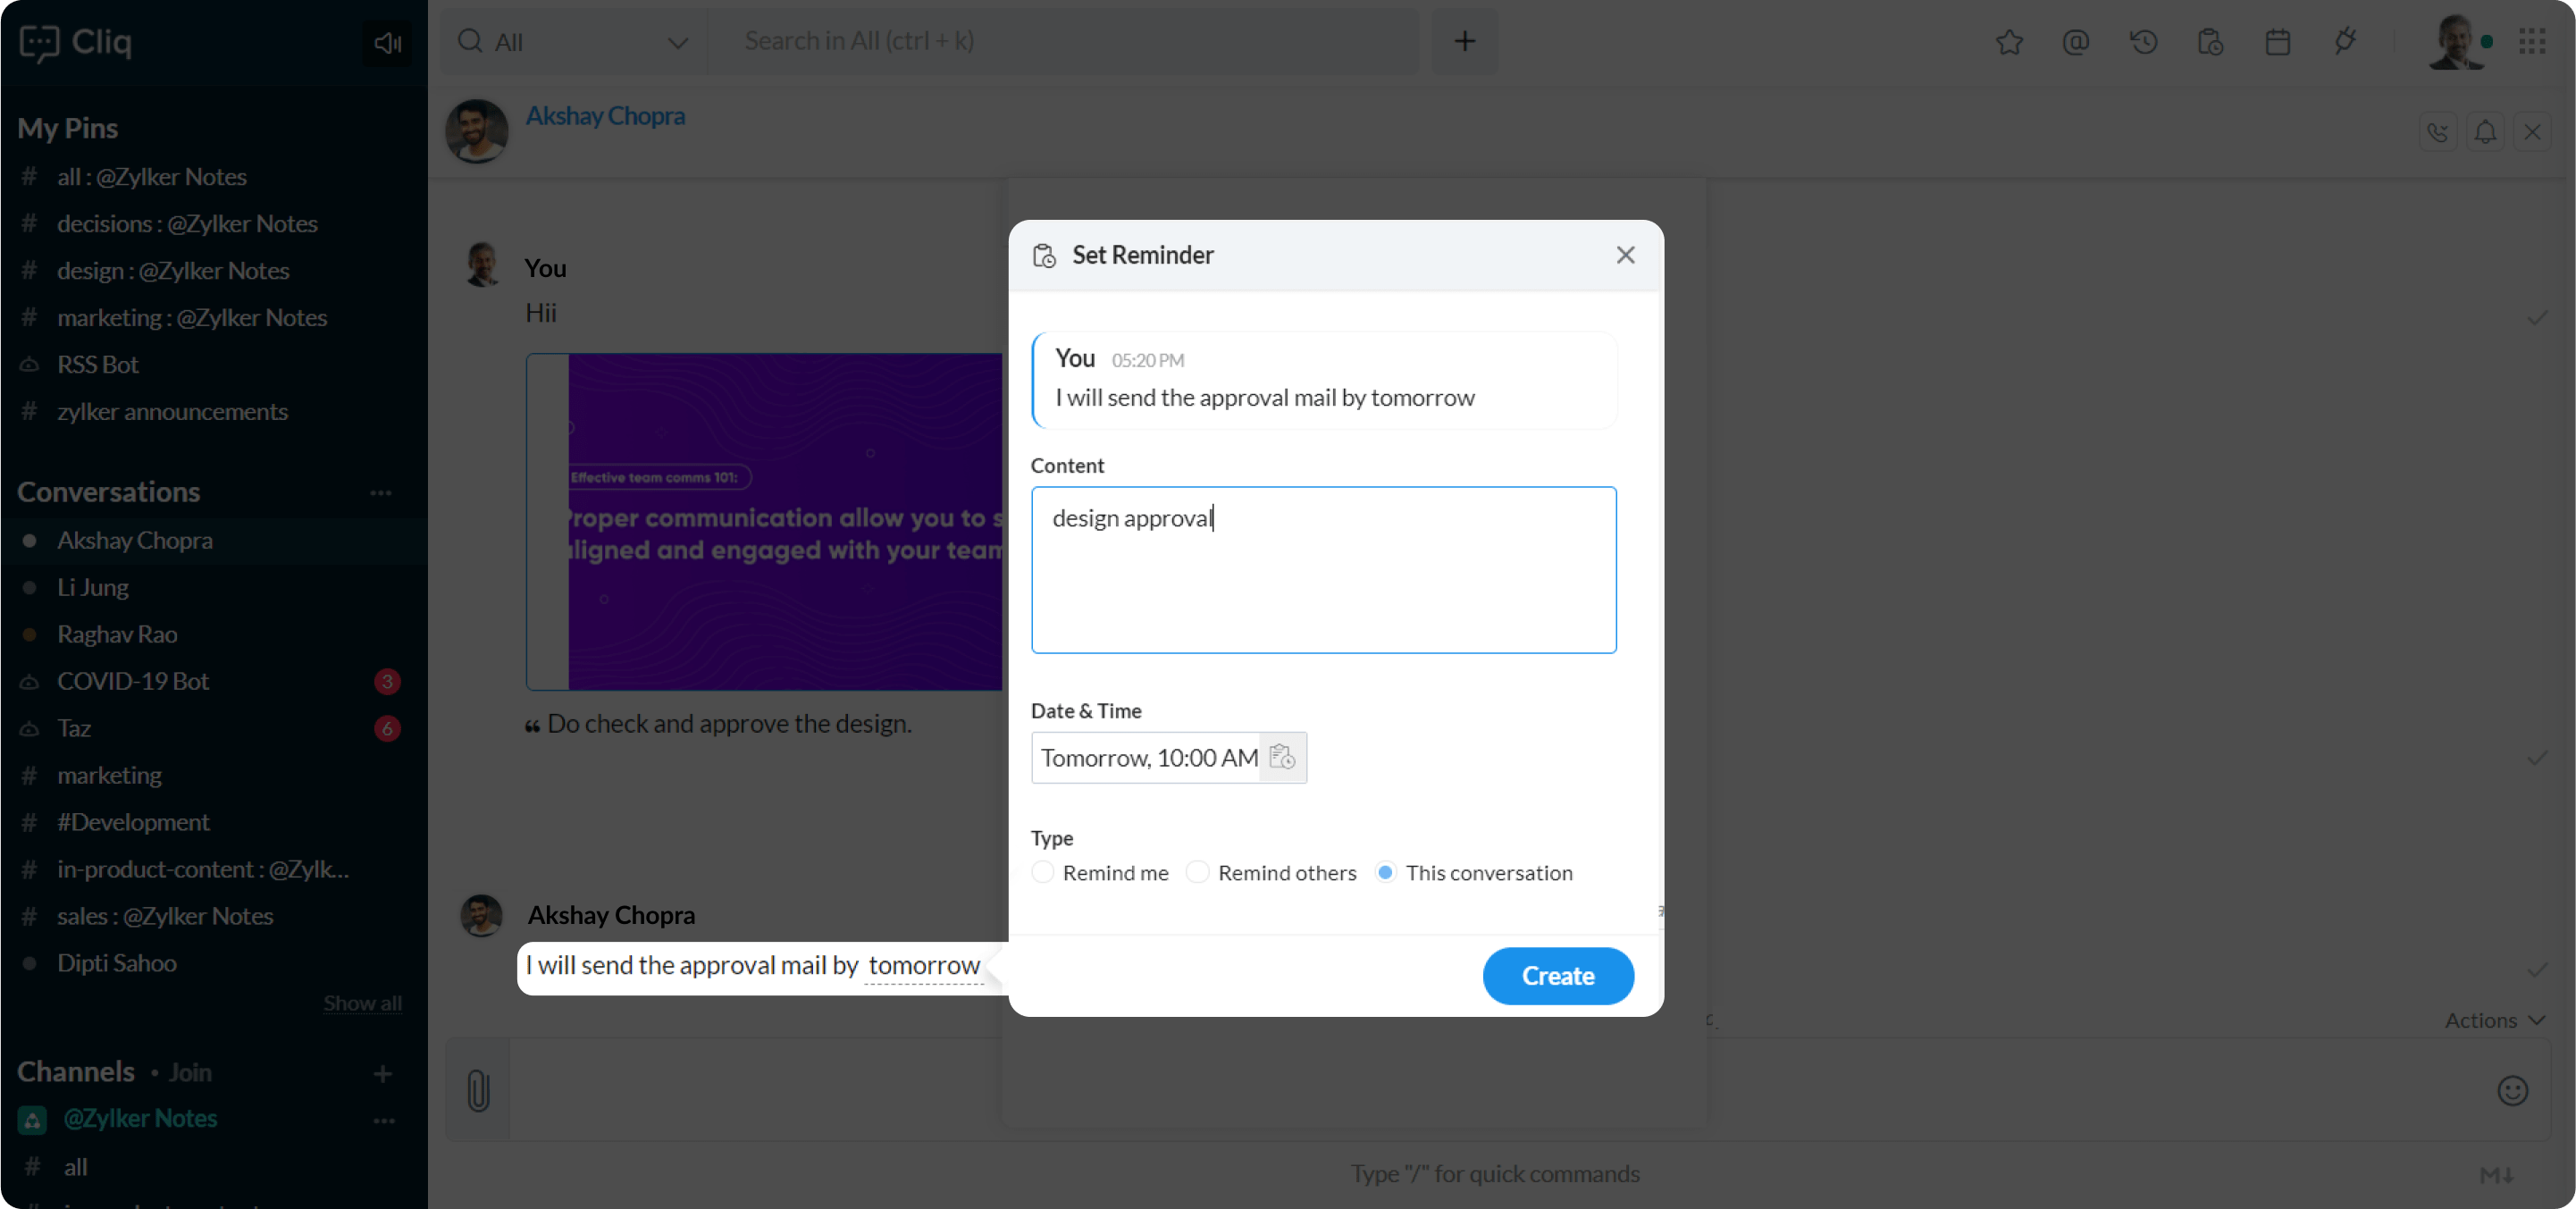2576x1209 pixels.
Task: Click the date picker icon beside Tomorrow, 10:00 AM
Action: tap(1282, 757)
